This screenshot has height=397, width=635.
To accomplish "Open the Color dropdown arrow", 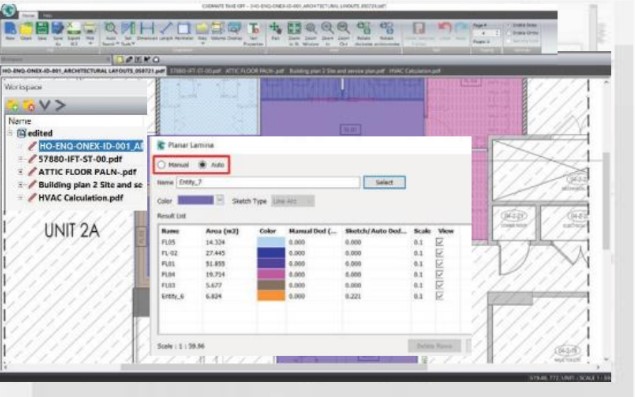I will tap(219, 200).
